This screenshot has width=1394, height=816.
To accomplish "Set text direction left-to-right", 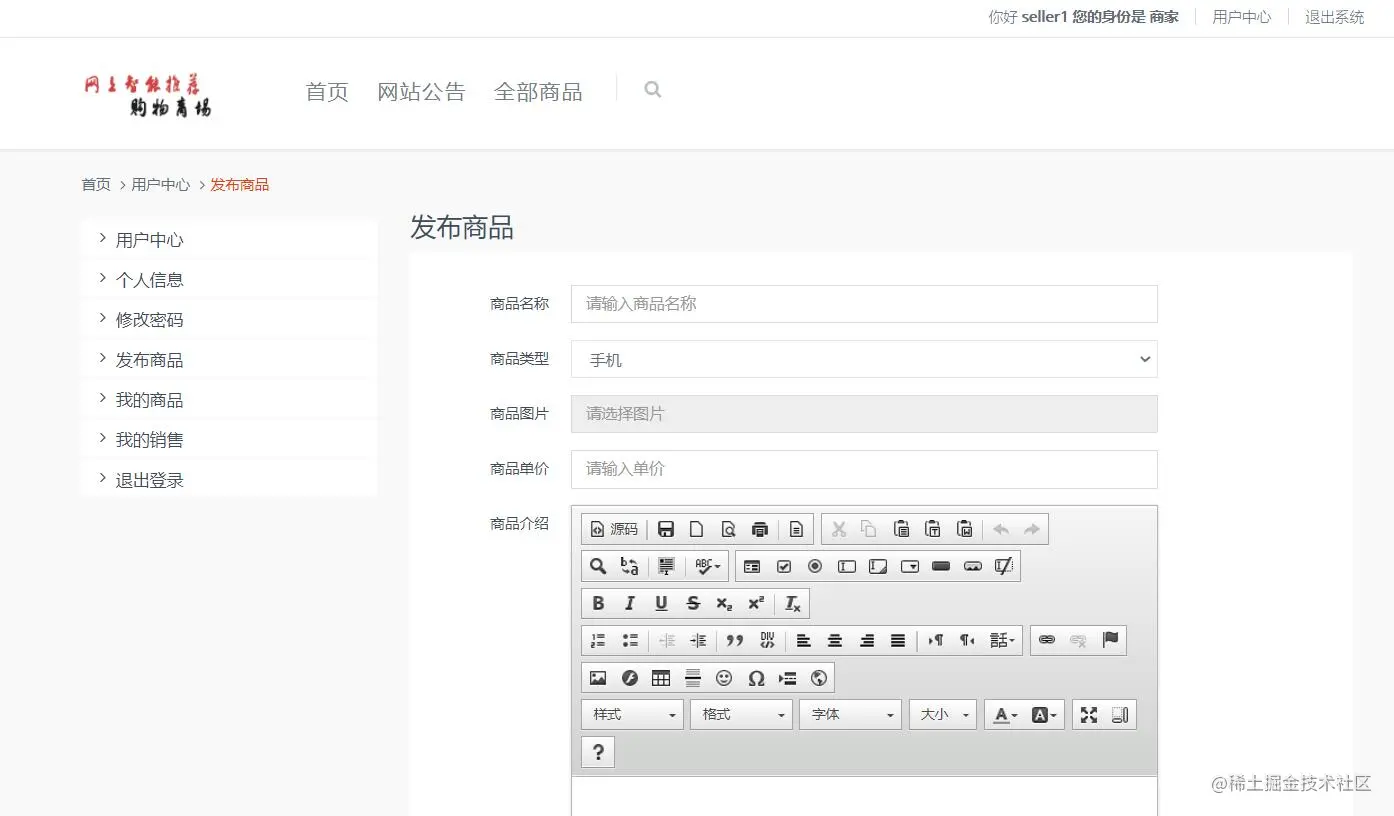I will (x=935, y=640).
